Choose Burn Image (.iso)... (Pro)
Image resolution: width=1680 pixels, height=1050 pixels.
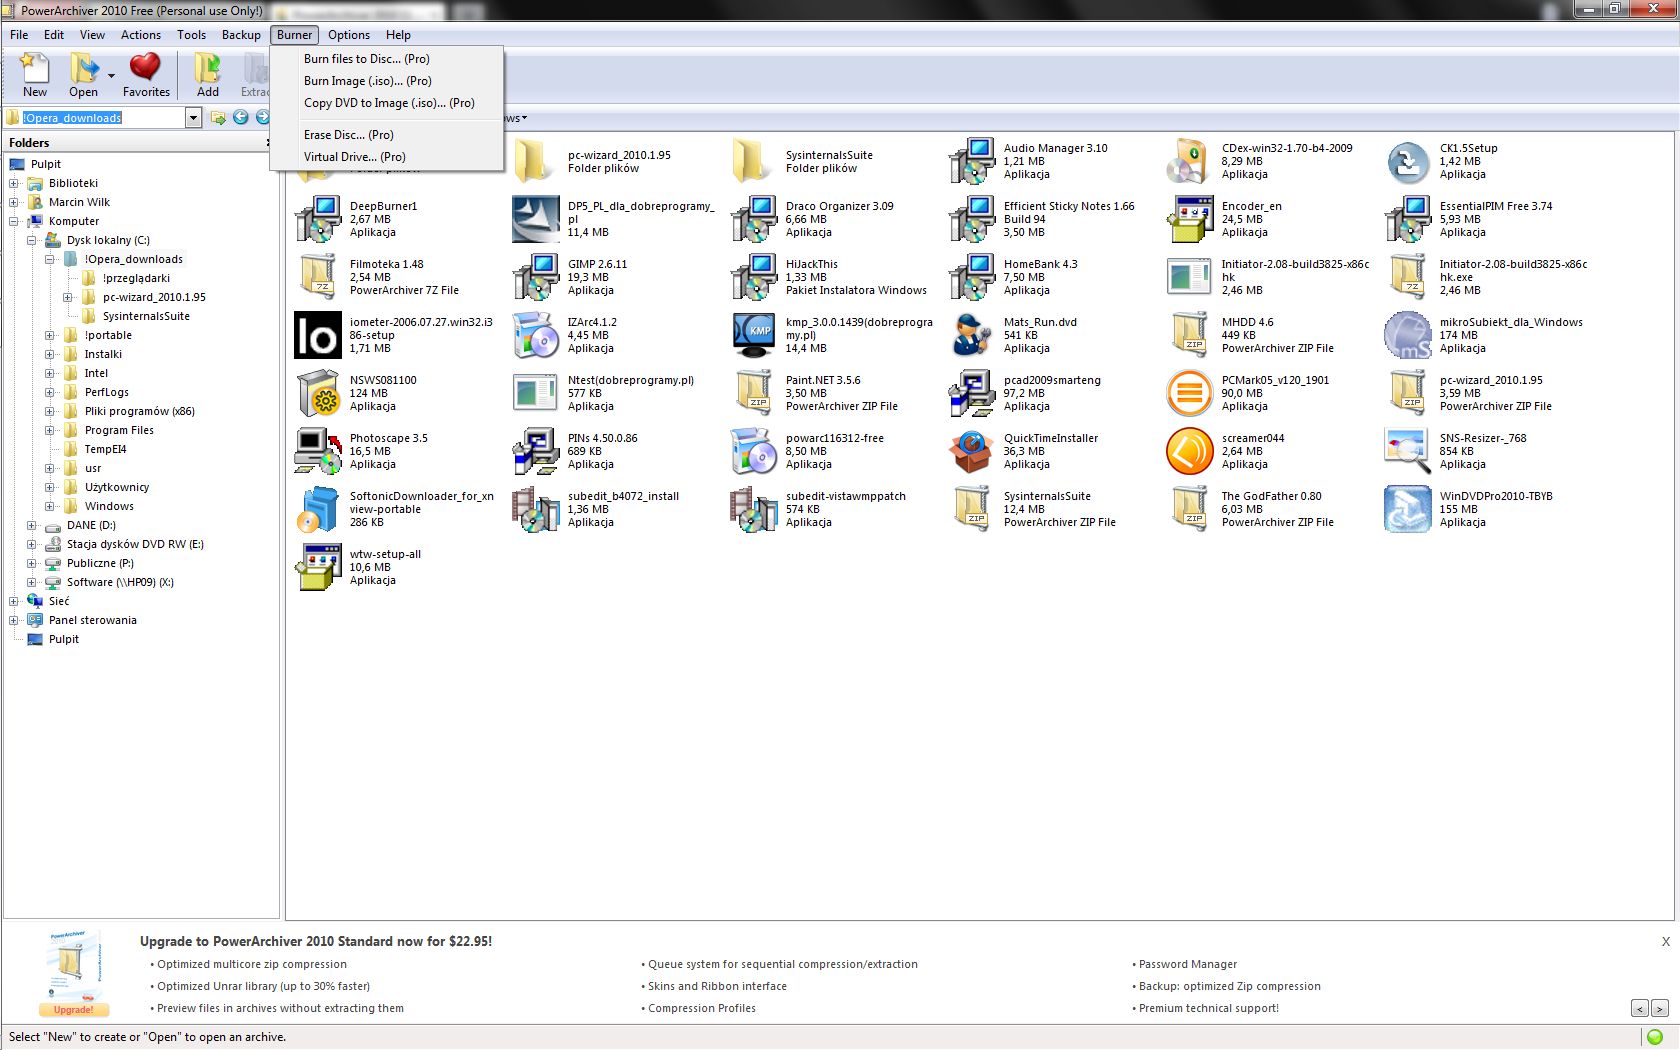pyautogui.click(x=386, y=81)
